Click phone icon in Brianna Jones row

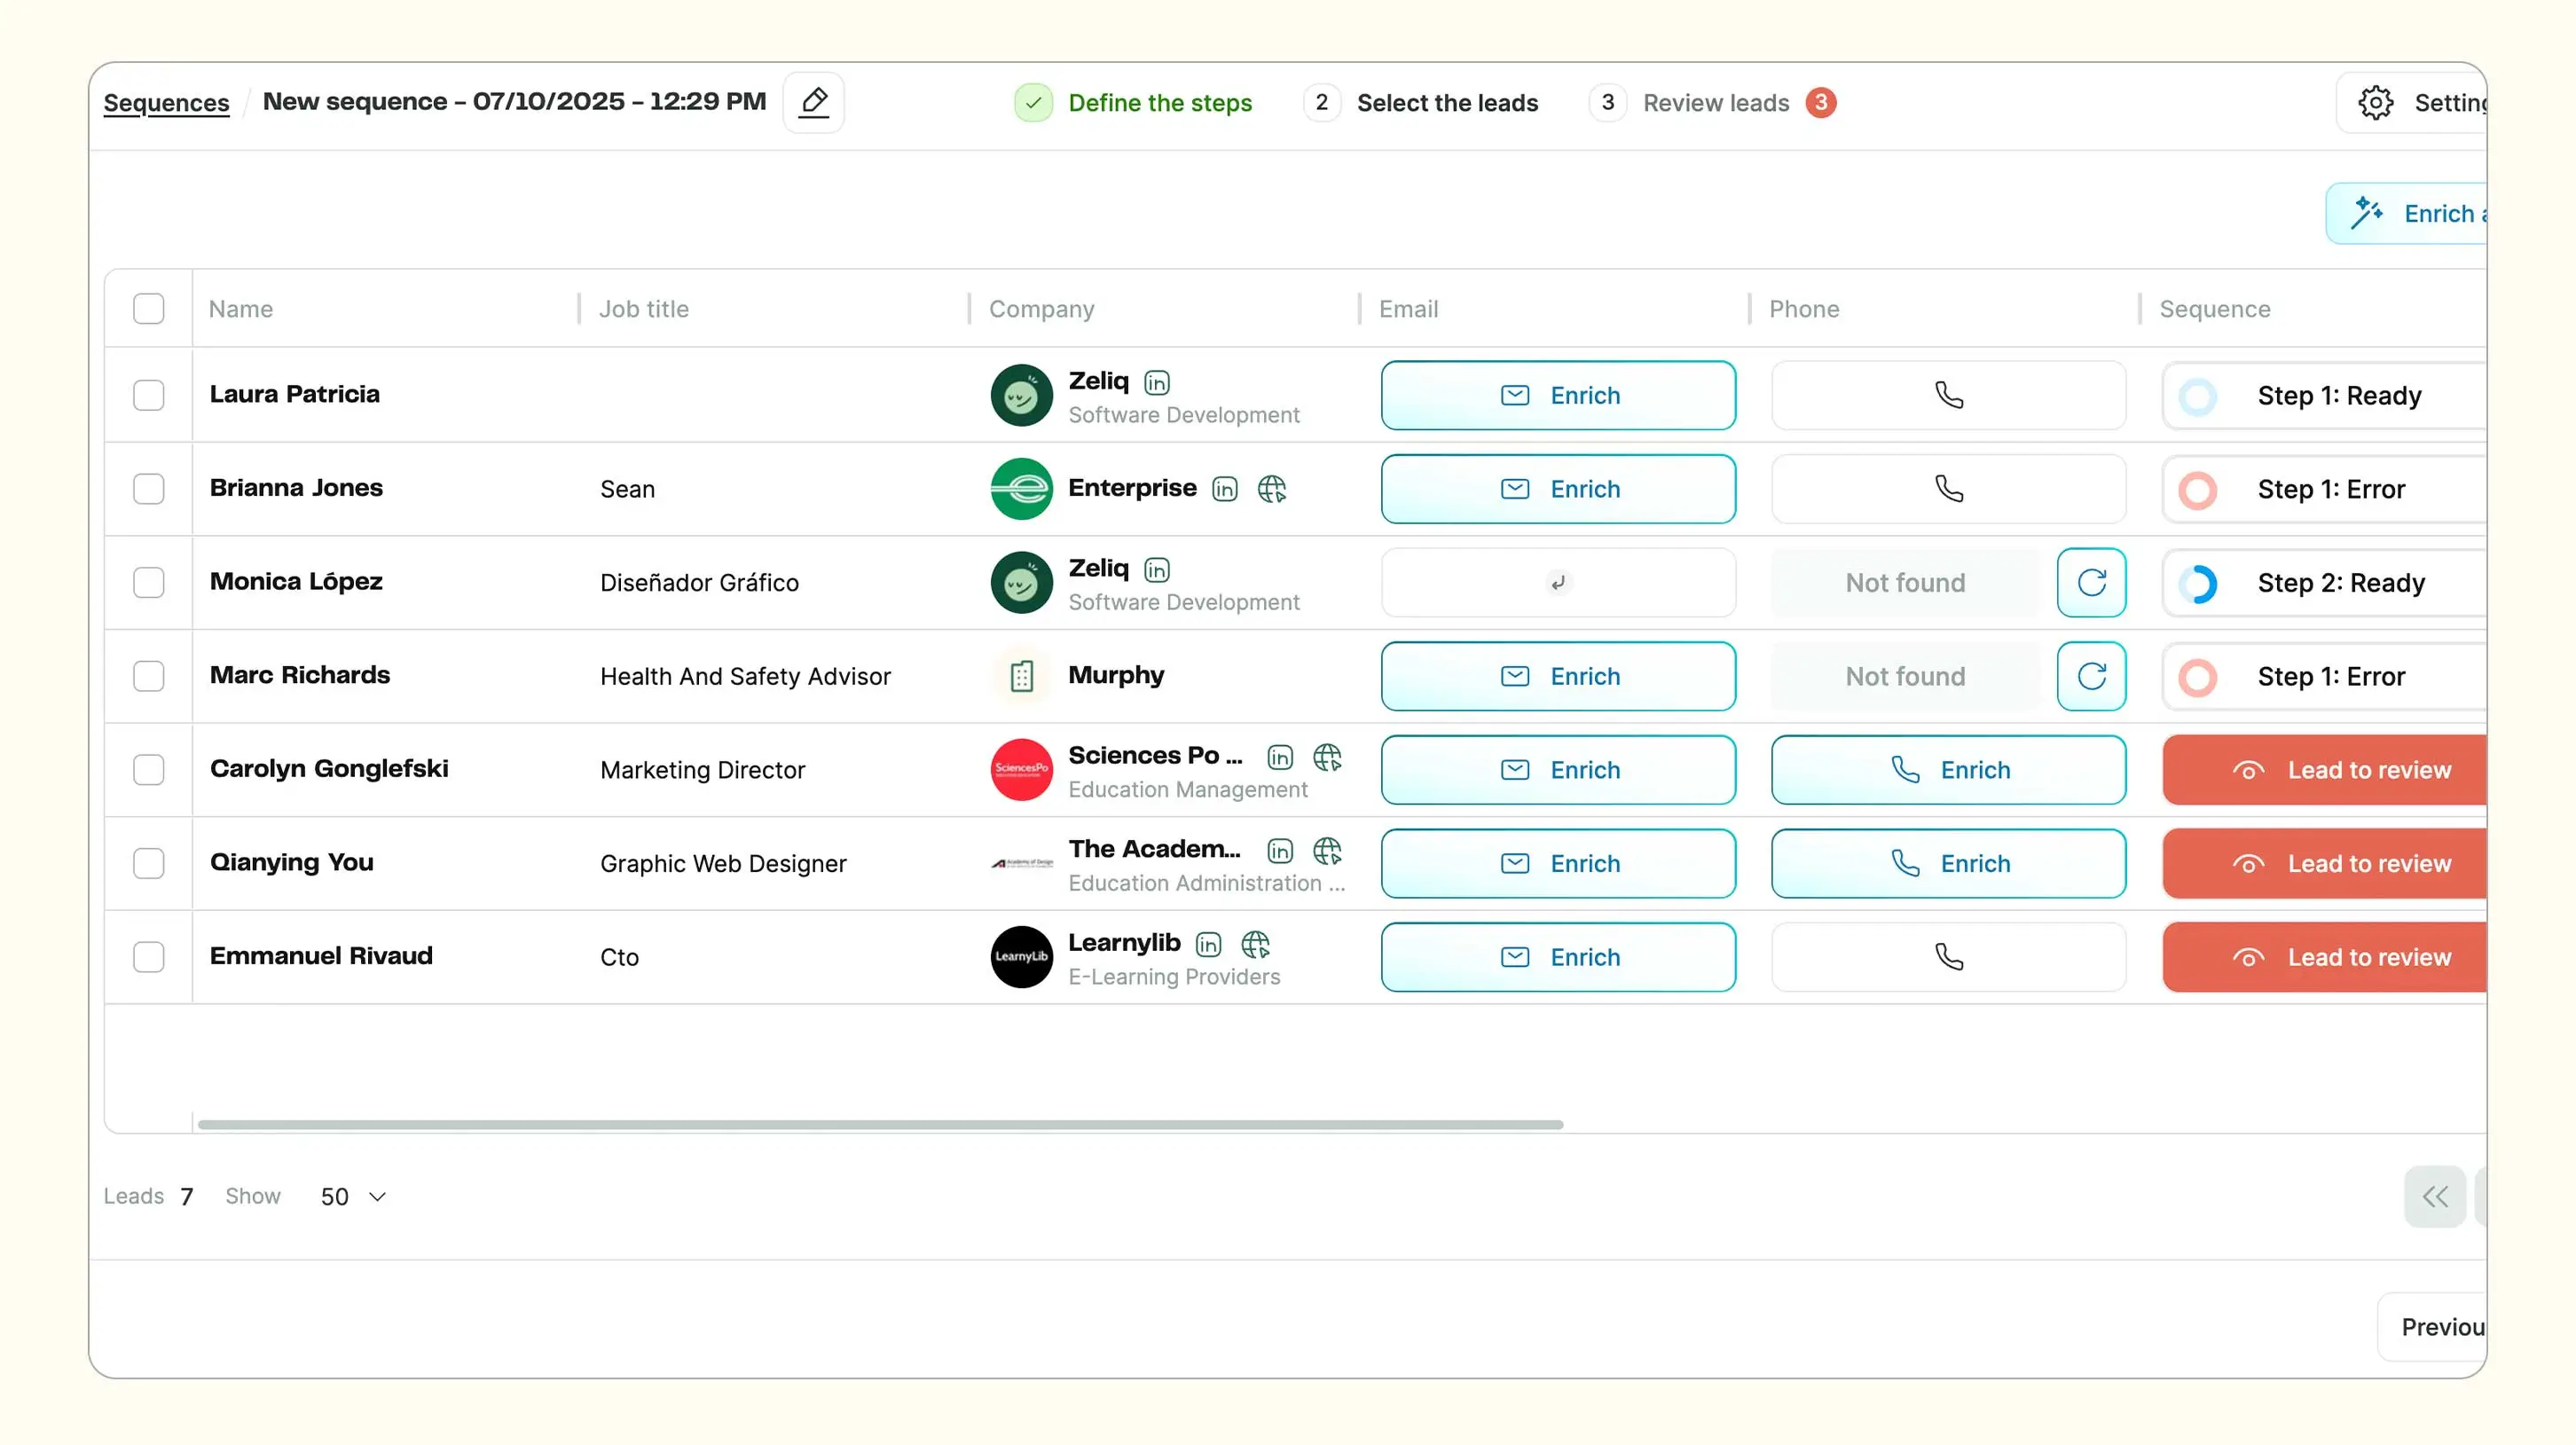tap(1948, 489)
